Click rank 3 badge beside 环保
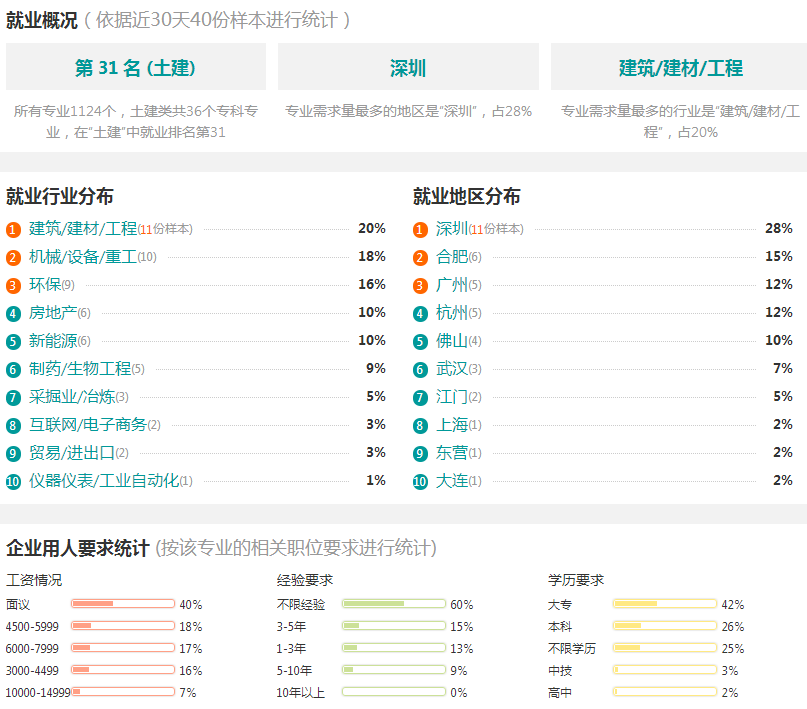Viewport: 807px width, 709px height. coord(13,286)
